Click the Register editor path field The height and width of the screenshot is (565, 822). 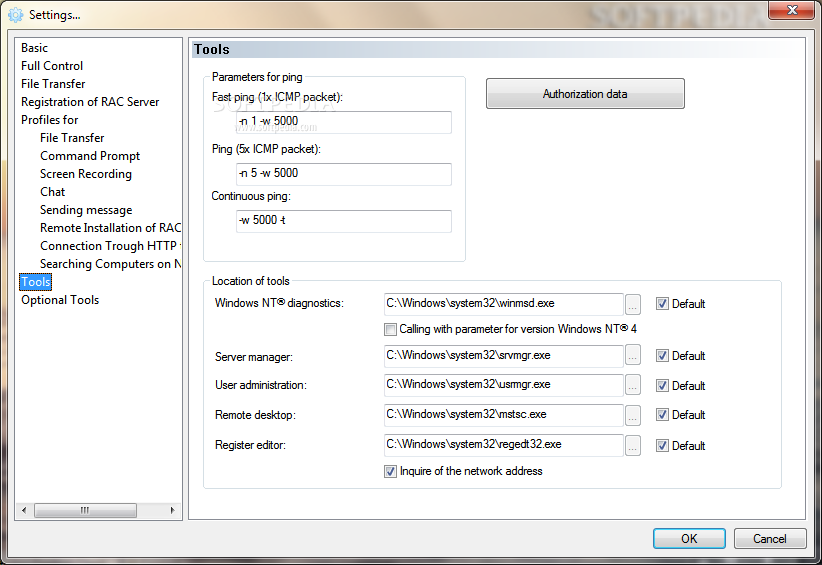click(x=503, y=444)
